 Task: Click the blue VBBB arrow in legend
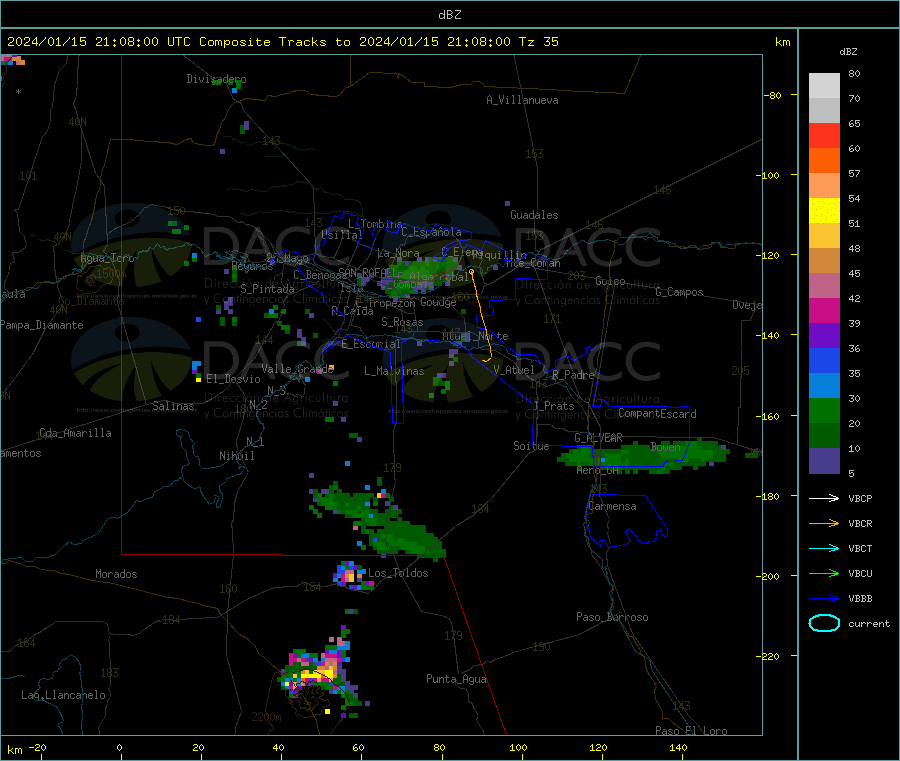(x=824, y=599)
